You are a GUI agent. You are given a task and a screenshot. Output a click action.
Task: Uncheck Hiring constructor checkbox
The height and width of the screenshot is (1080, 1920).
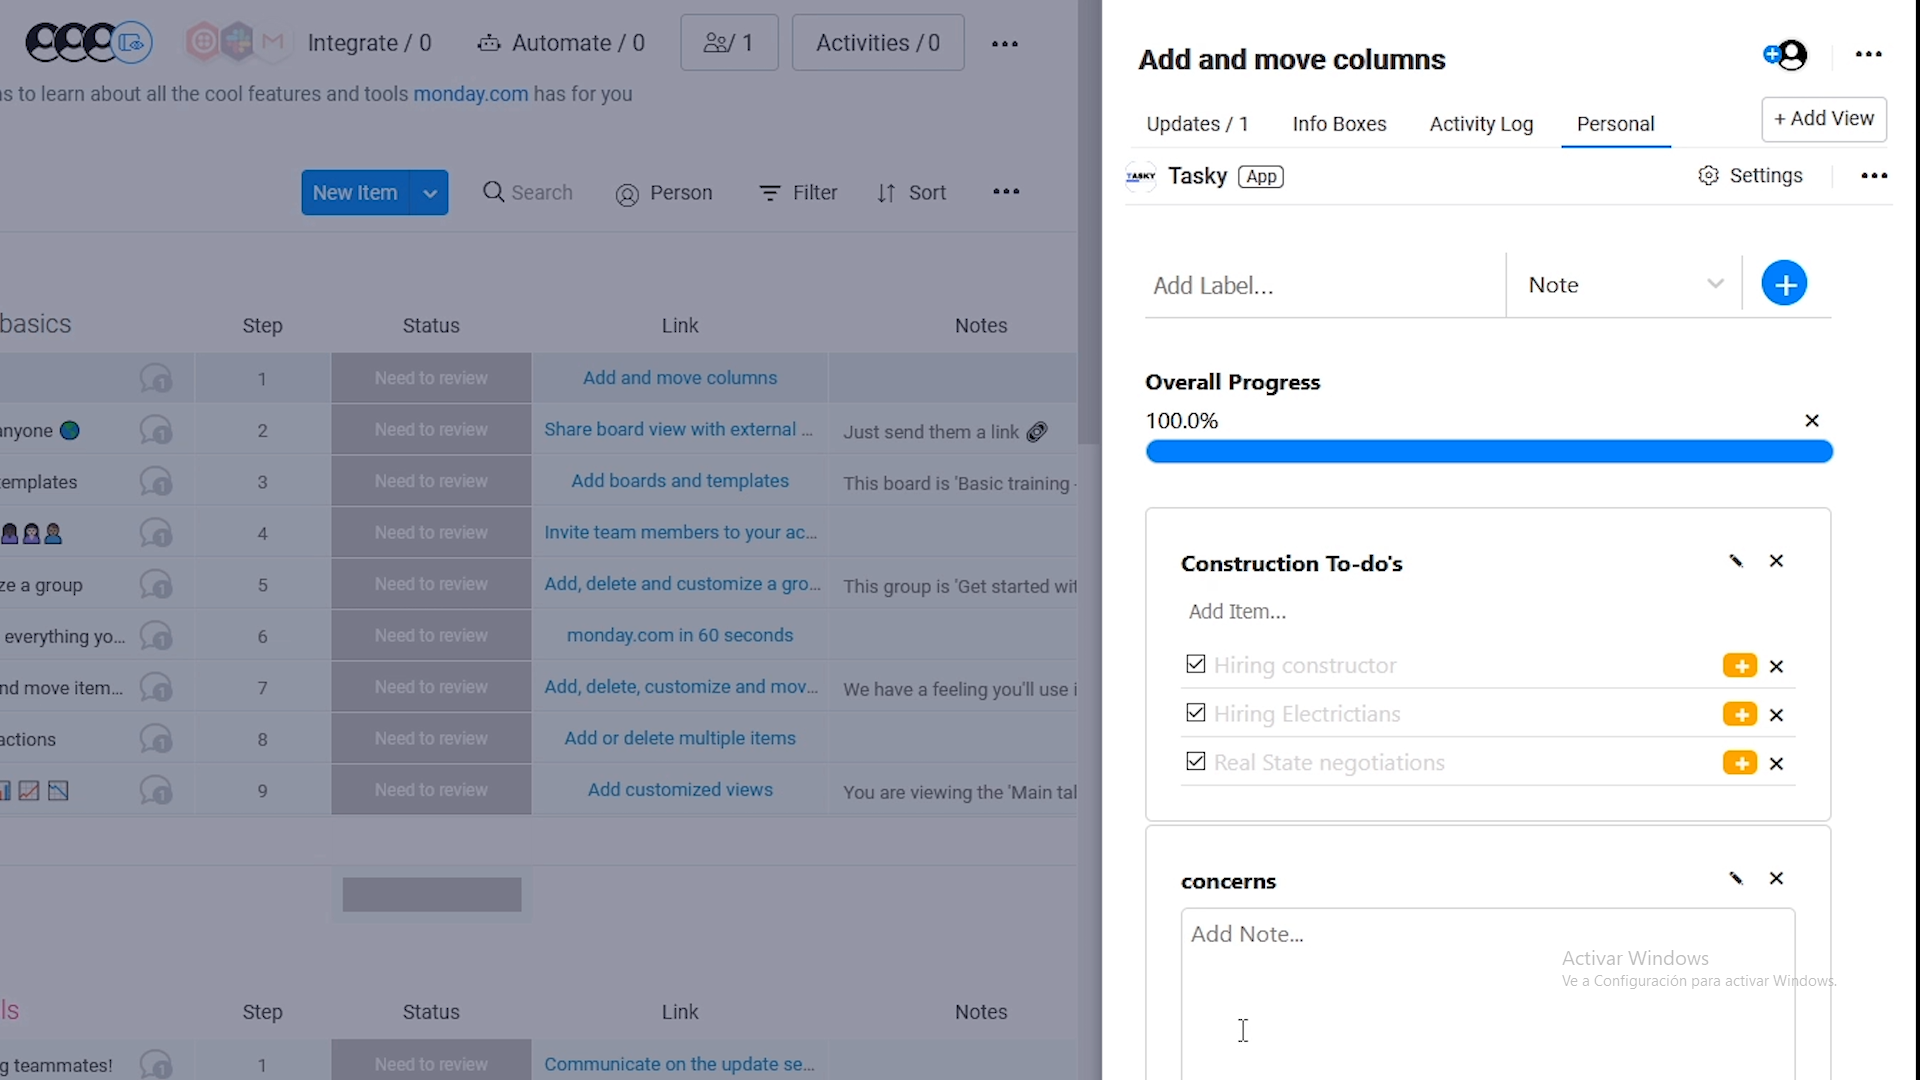(1195, 664)
